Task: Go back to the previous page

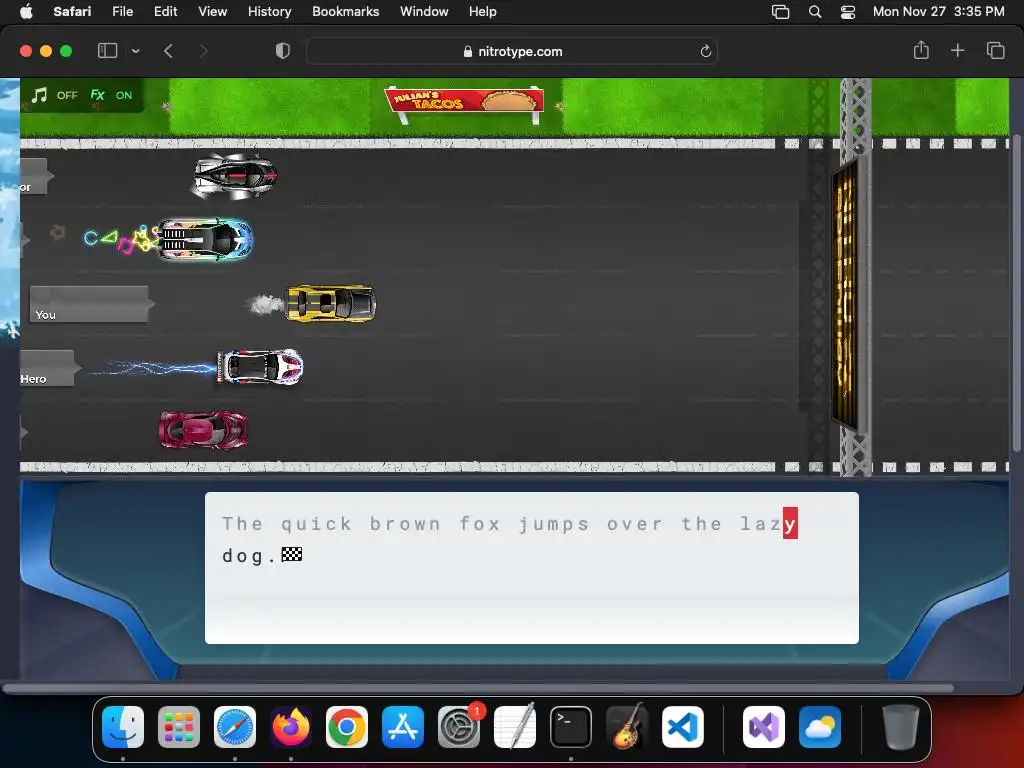Action: [x=168, y=51]
